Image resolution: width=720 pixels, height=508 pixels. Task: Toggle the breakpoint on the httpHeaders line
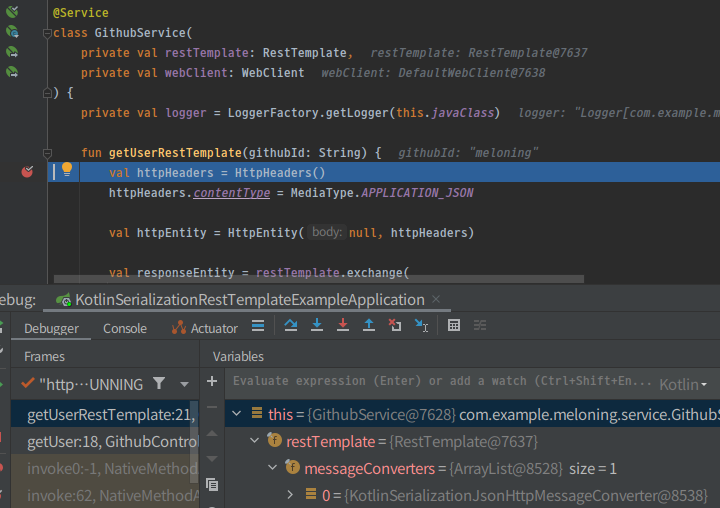click(27, 172)
